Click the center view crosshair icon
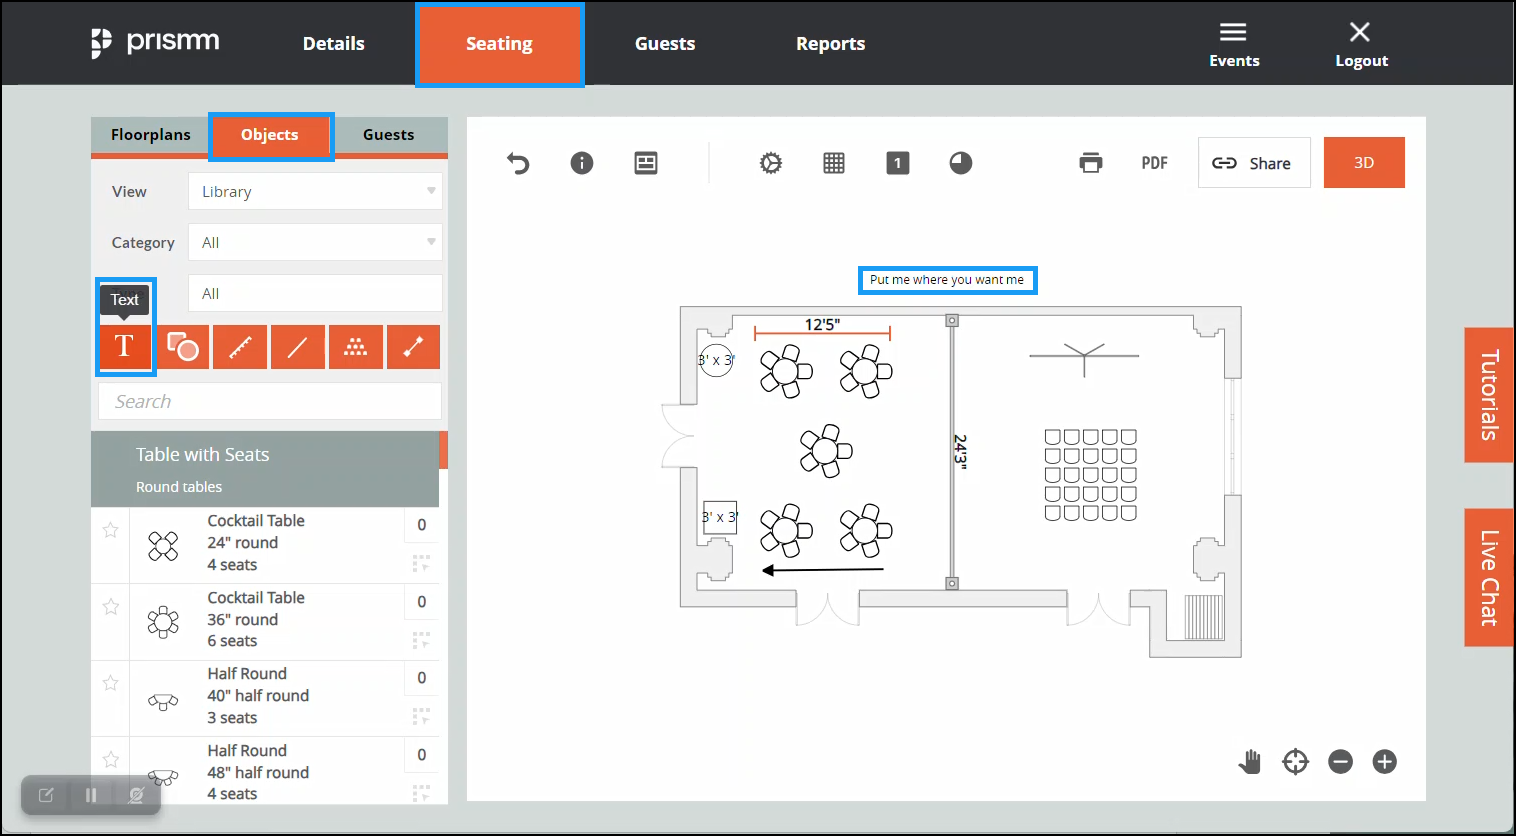This screenshot has width=1516, height=836. pos(1296,762)
